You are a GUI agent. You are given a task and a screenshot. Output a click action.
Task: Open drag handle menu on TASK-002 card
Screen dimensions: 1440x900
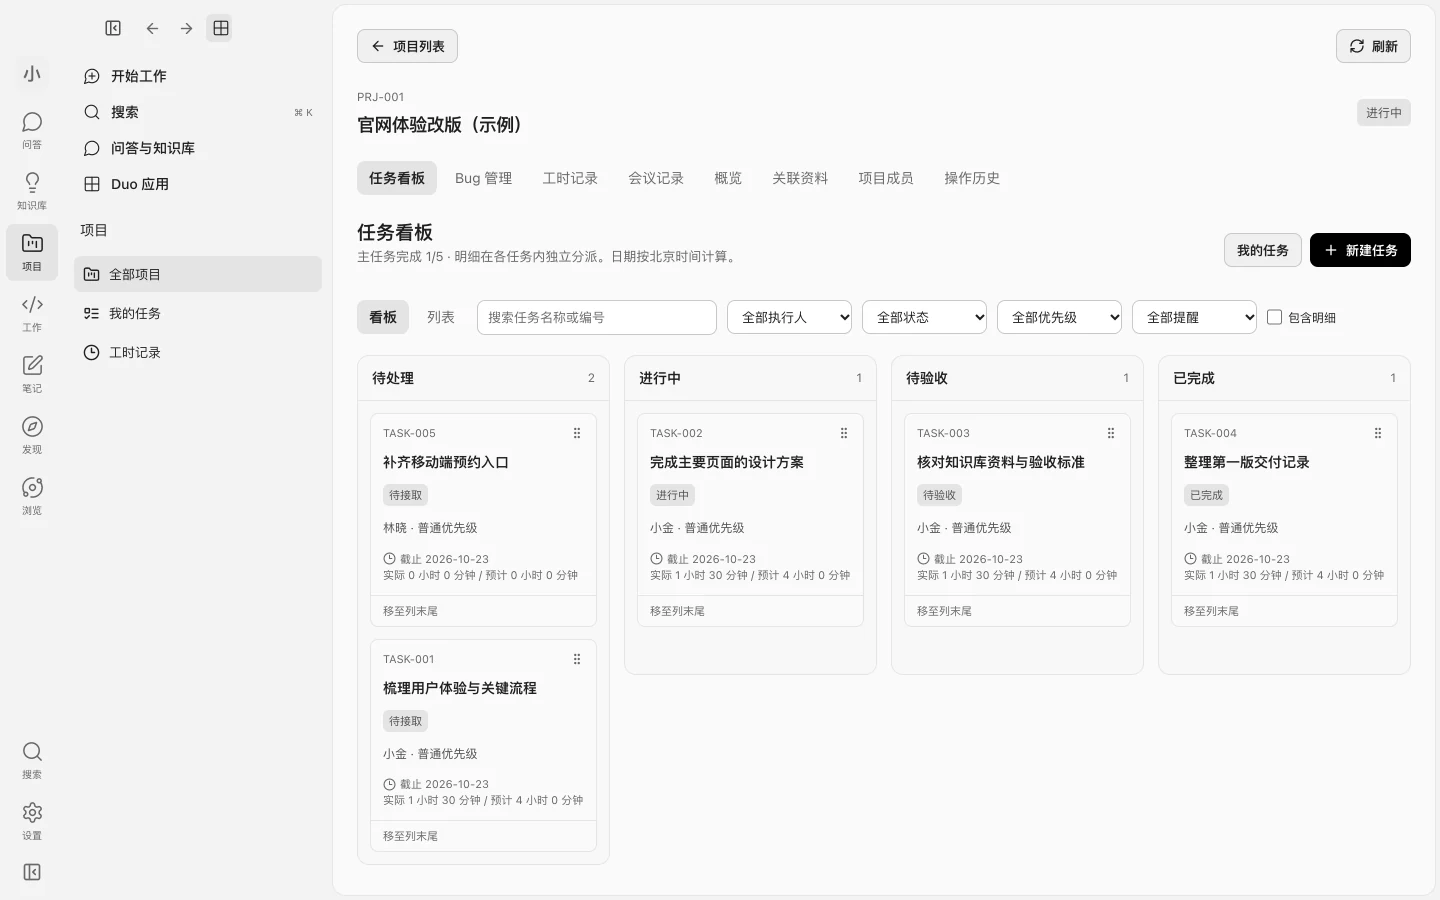[844, 433]
